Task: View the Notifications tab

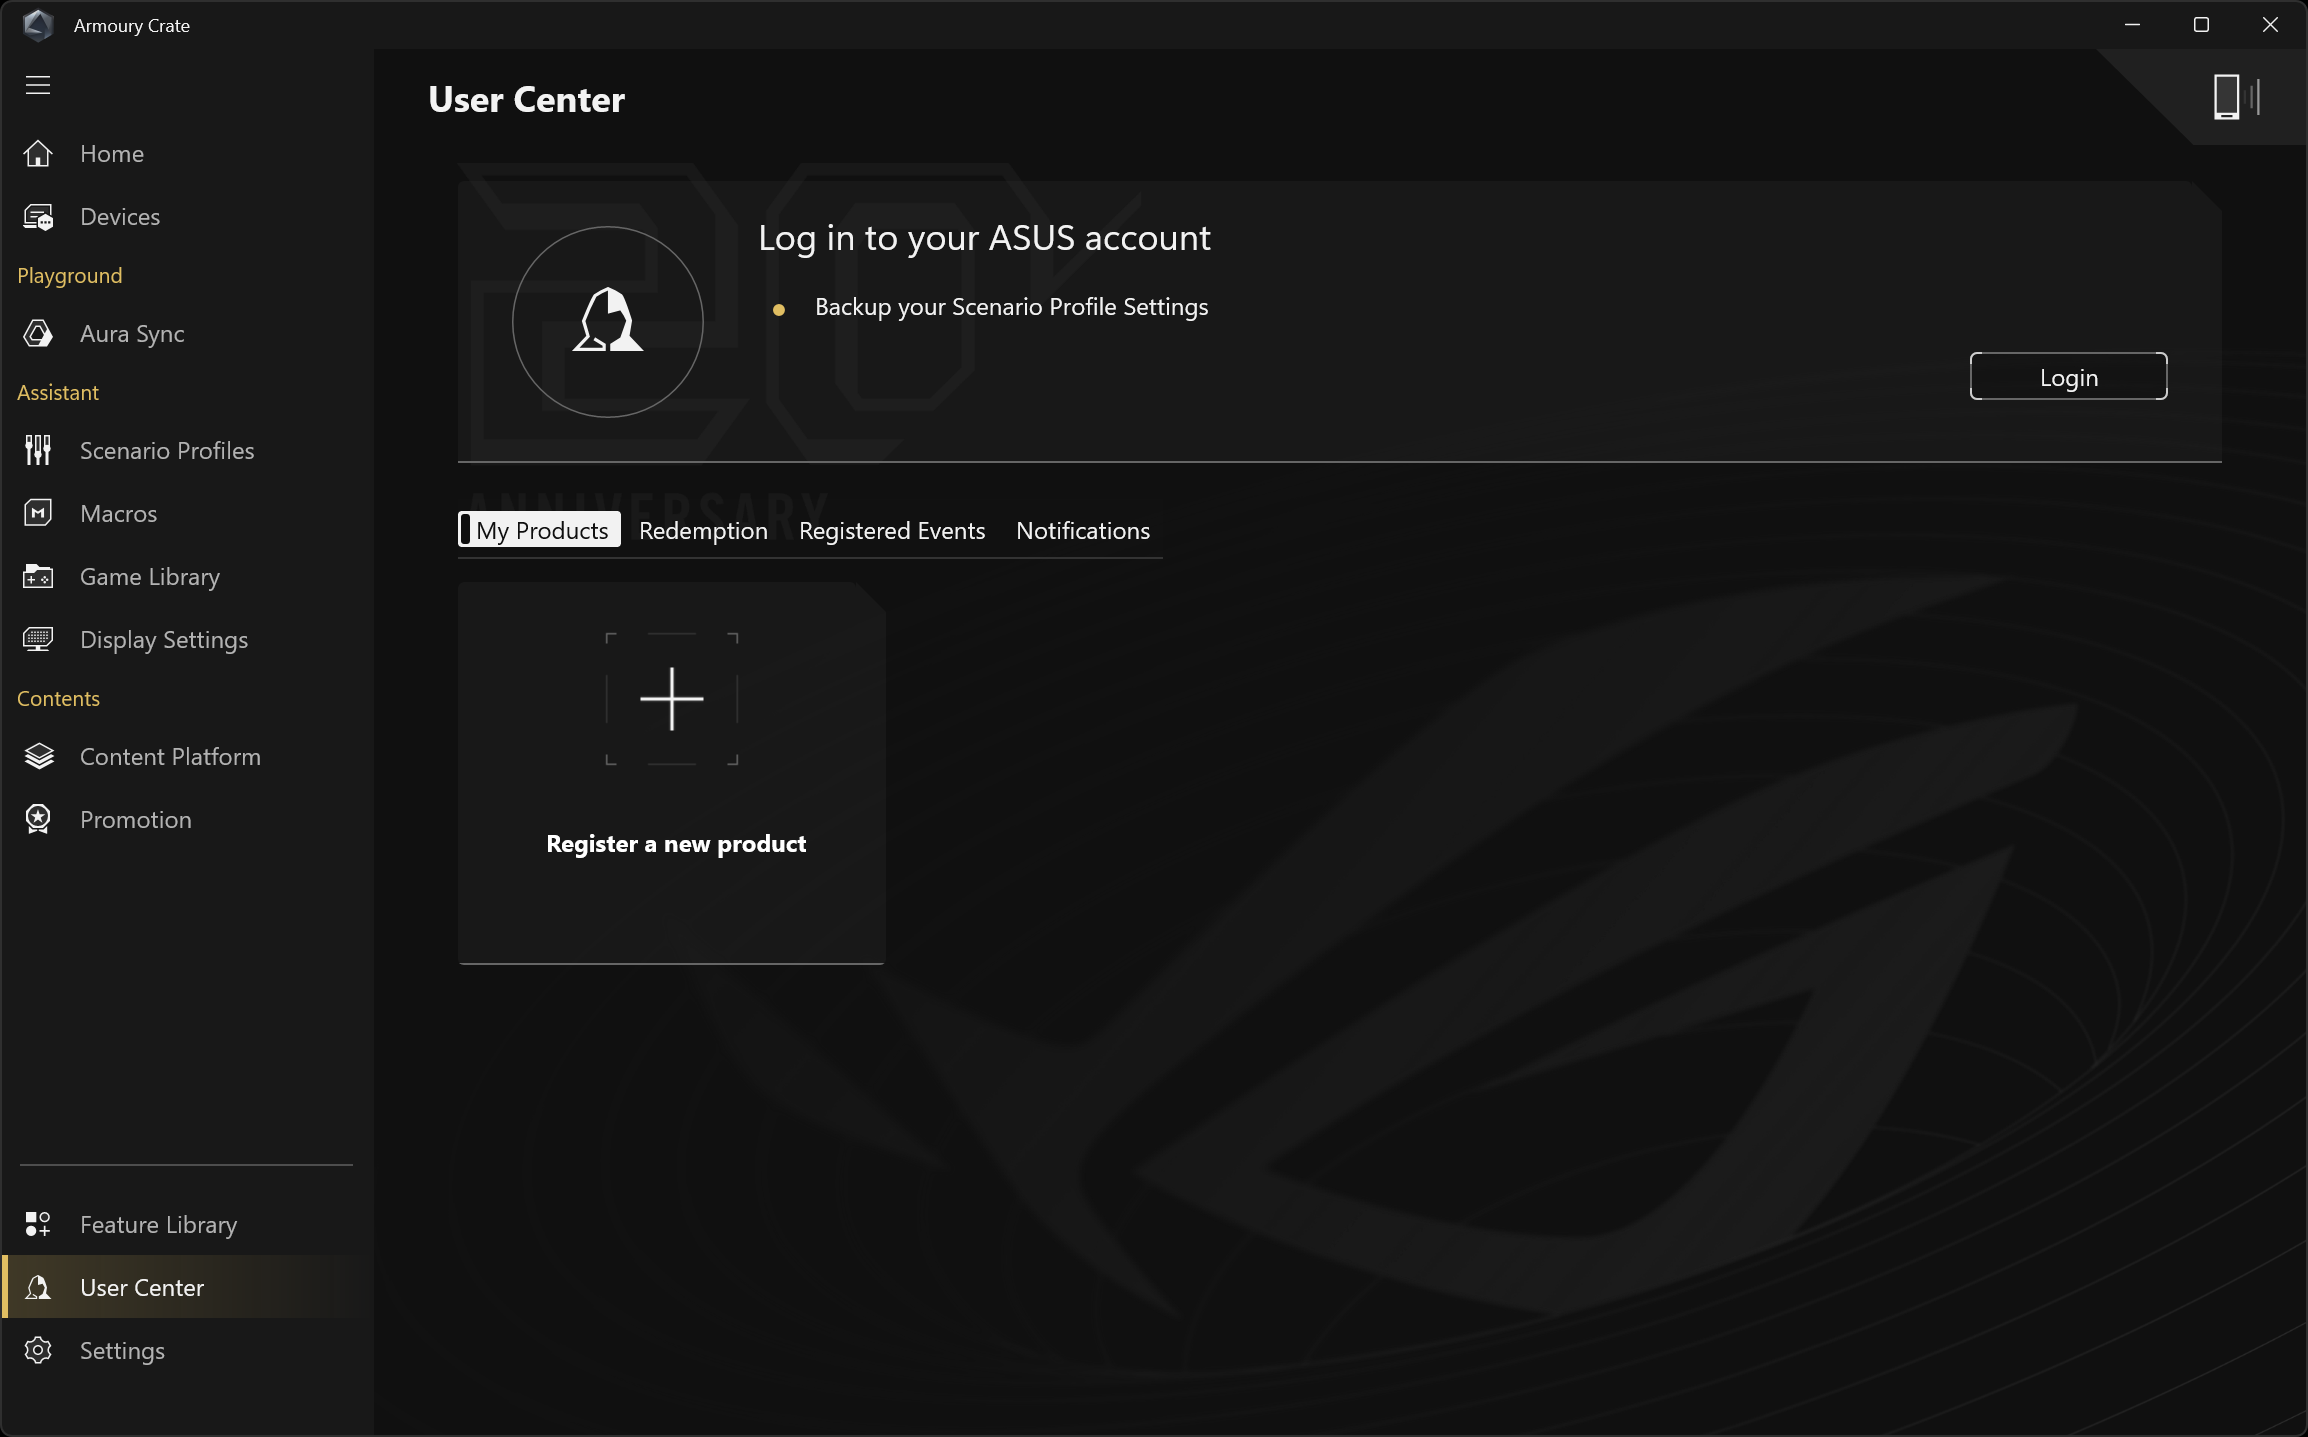Action: (x=1083, y=530)
